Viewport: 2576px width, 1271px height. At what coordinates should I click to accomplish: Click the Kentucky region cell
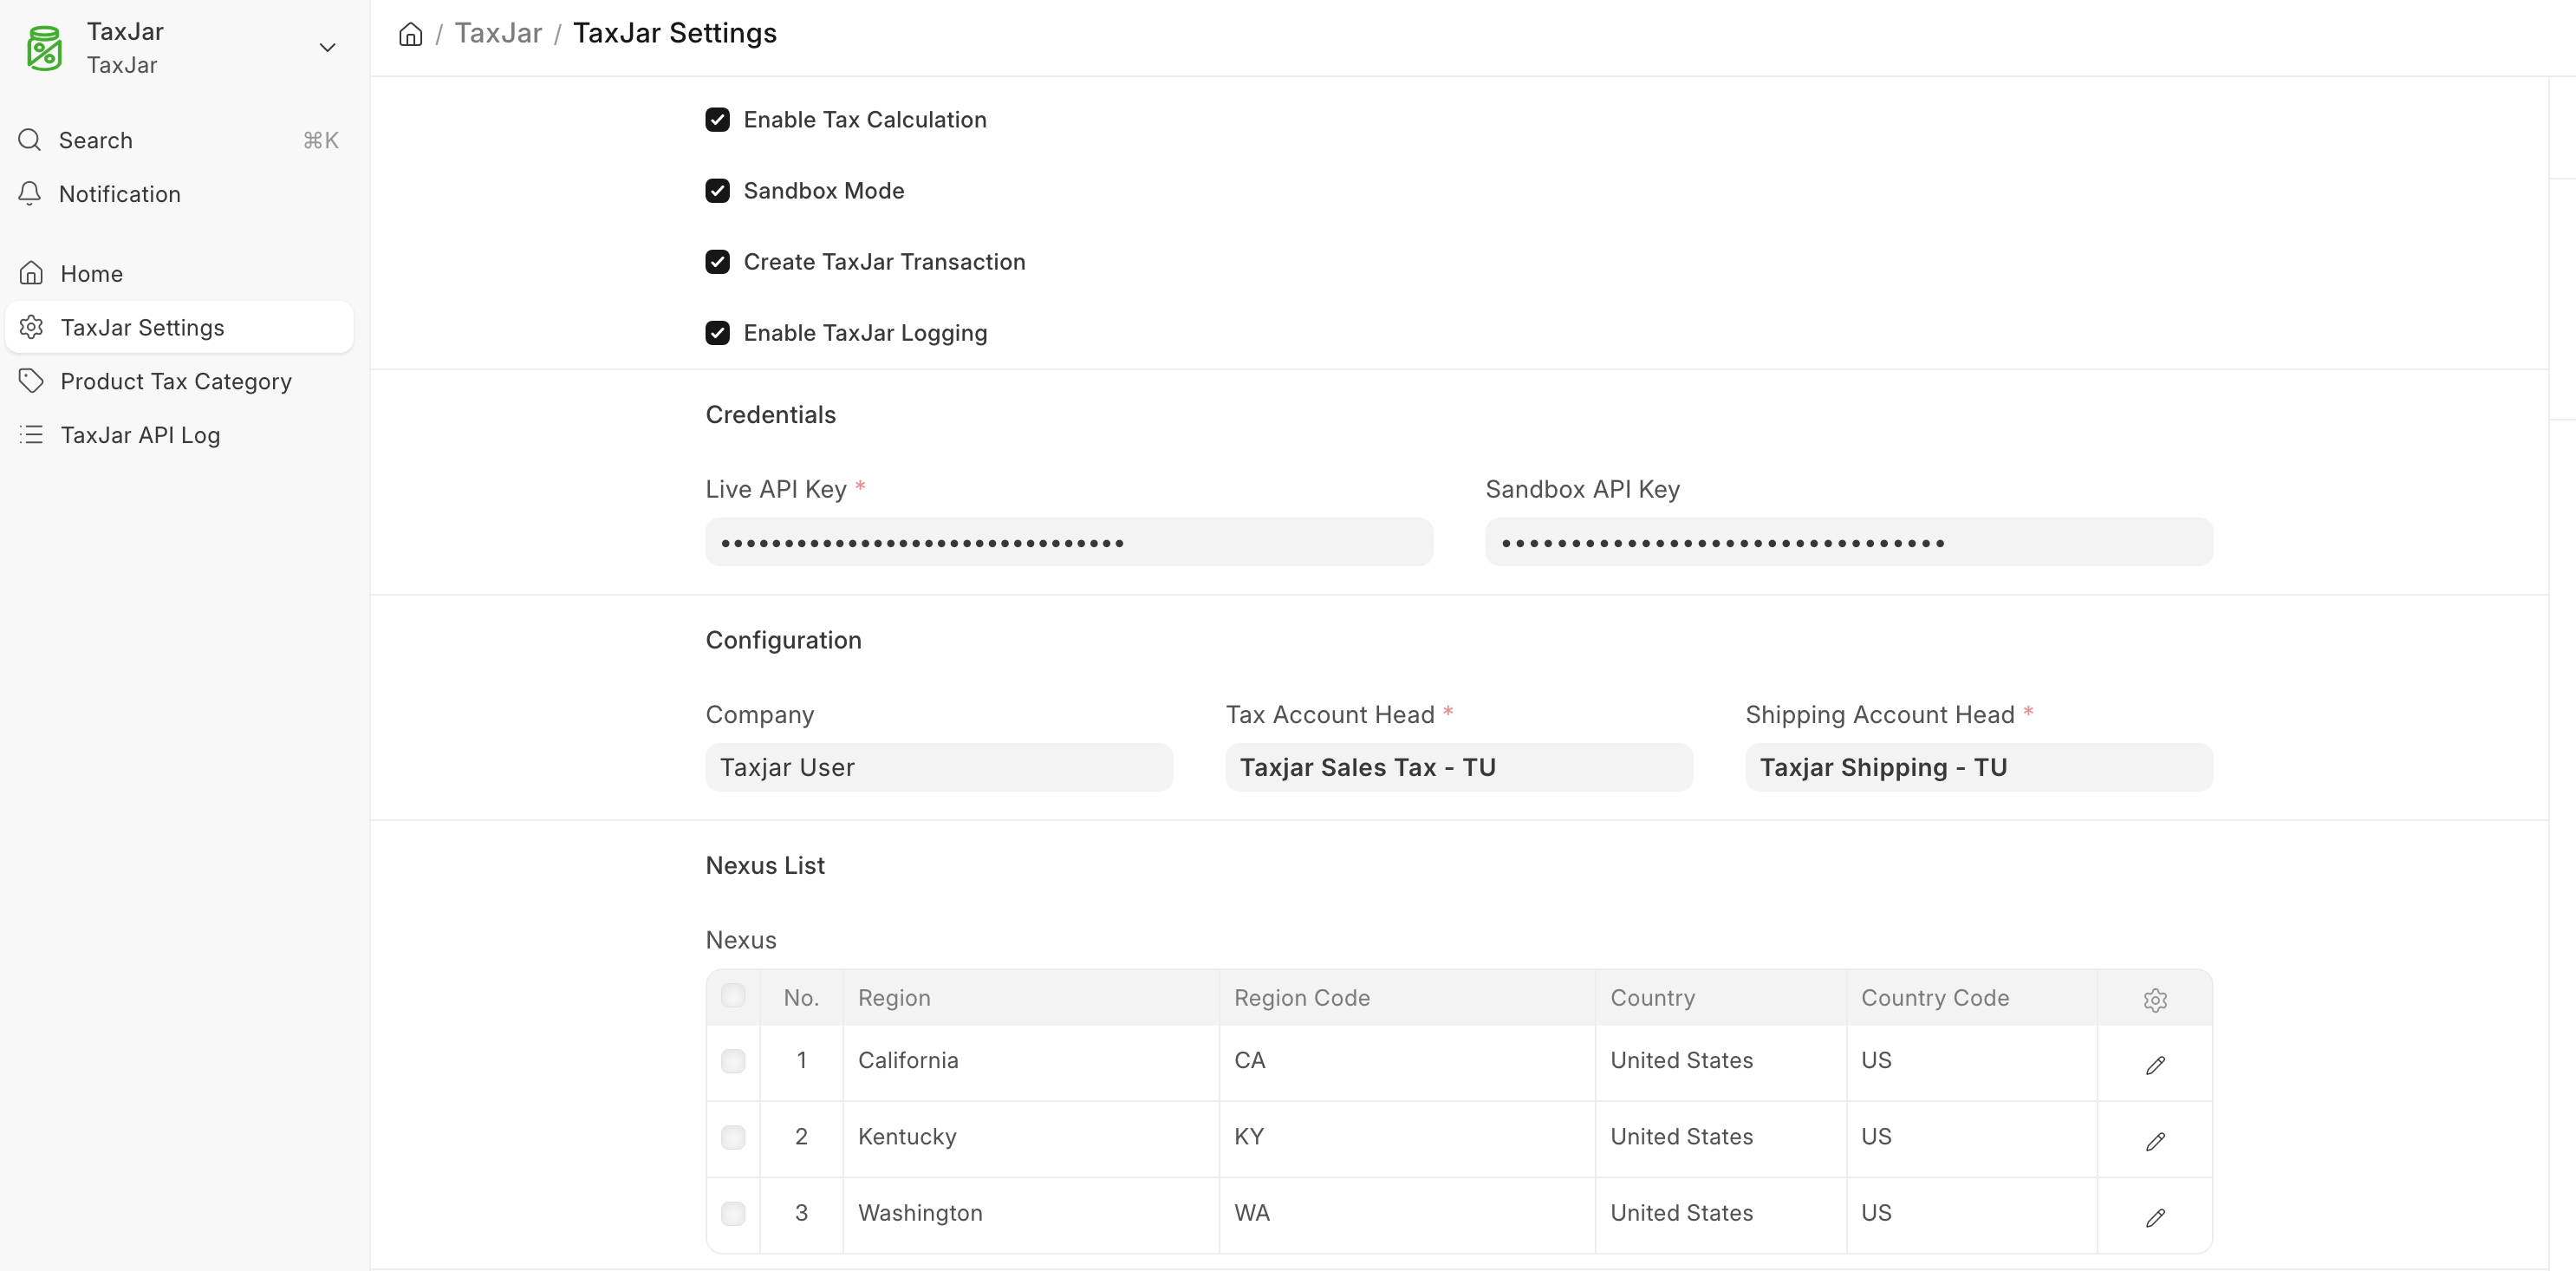pyautogui.click(x=1031, y=1138)
